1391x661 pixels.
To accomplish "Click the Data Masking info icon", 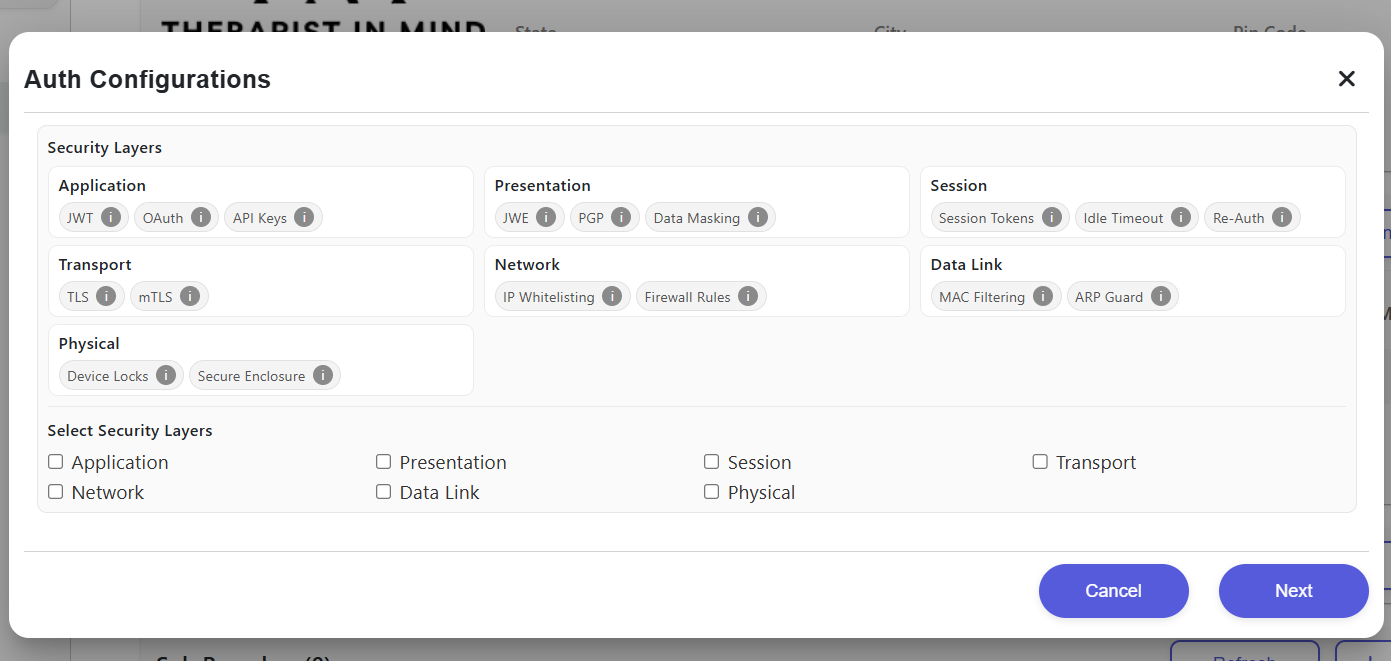I will (x=758, y=217).
